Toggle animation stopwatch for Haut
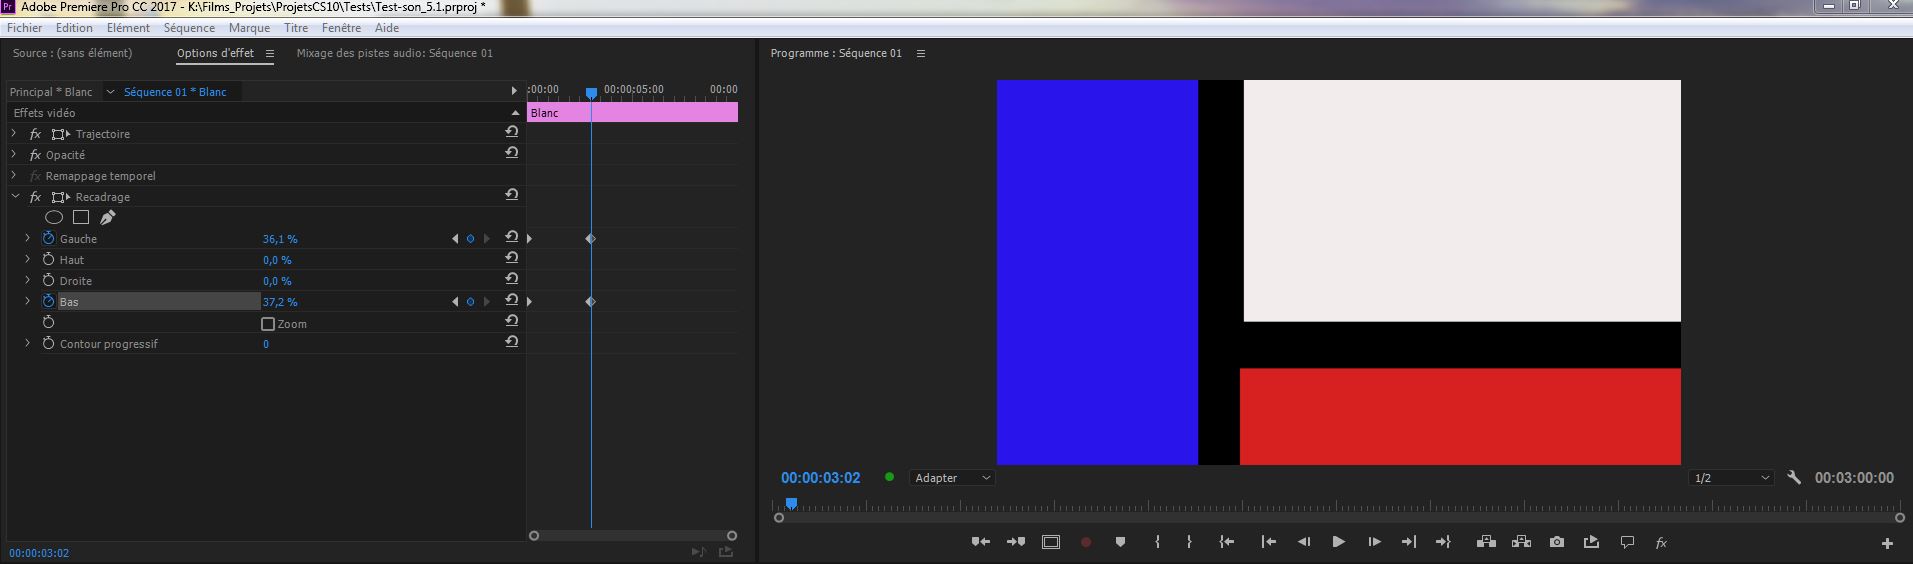The image size is (1913, 564). [48, 259]
